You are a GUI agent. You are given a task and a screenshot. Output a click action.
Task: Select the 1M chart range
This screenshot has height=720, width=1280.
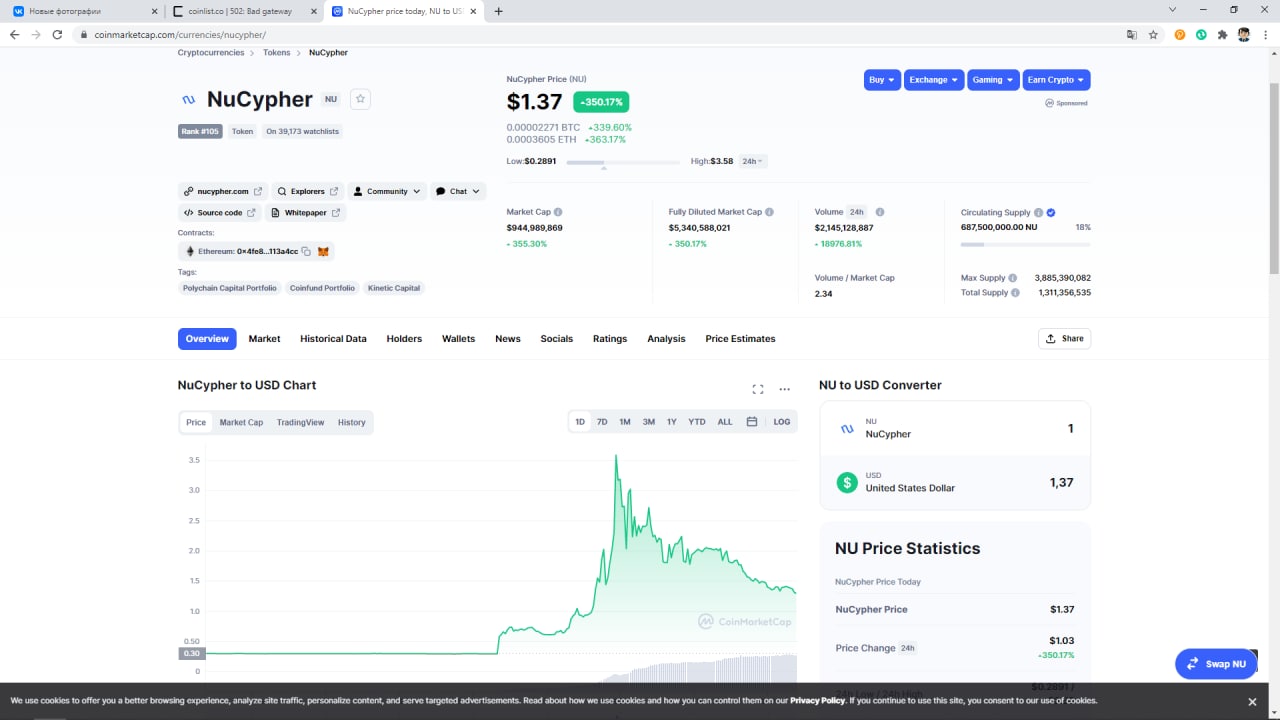pos(625,422)
